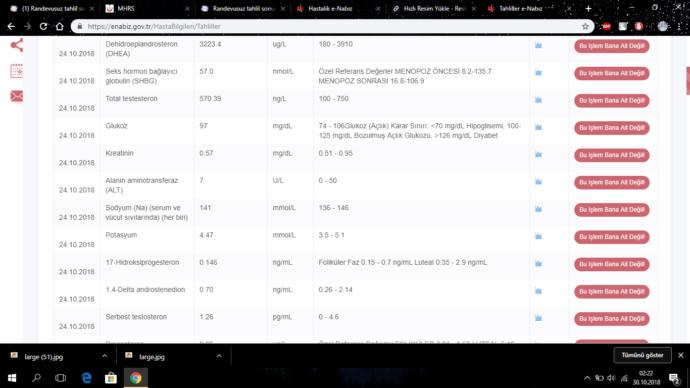The width and height of the screenshot is (690, 388).
Task: Open volume control in system tray
Action: (611, 378)
